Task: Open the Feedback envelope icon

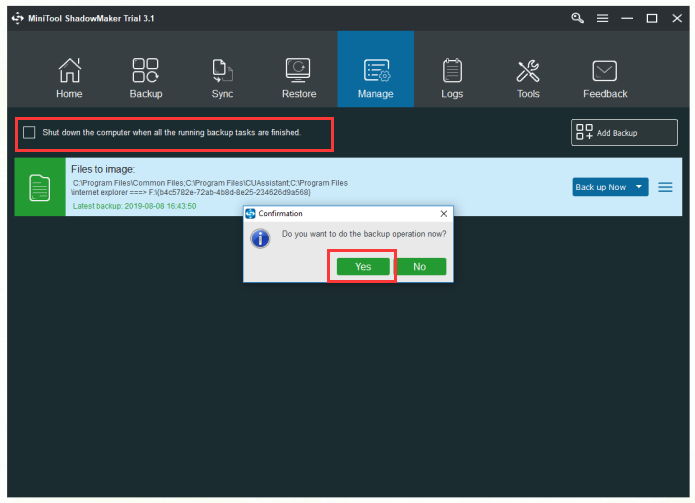Action: pyautogui.click(x=605, y=72)
